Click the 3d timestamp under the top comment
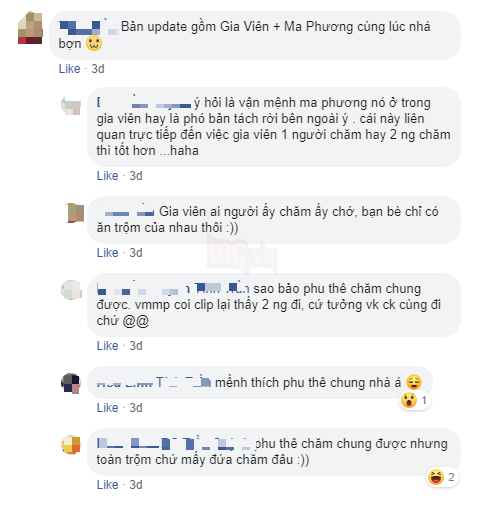This screenshot has width=483, height=508. (98, 69)
